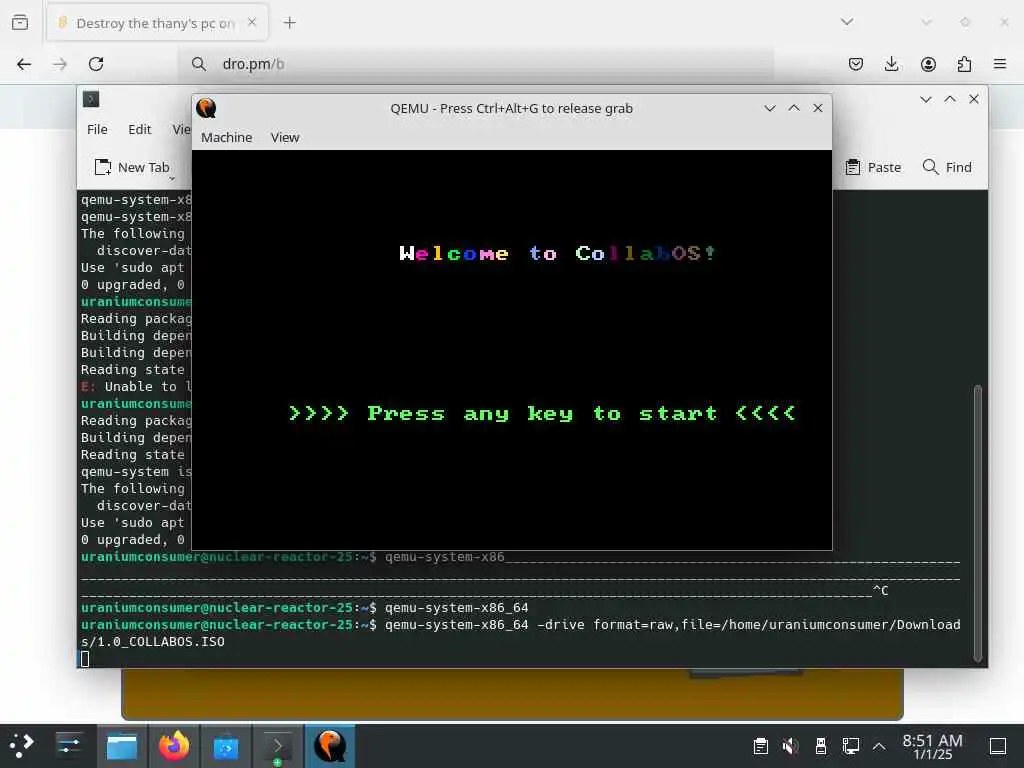Open Firefox extensions icon
Image resolution: width=1024 pixels, height=768 pixels.
964,64
